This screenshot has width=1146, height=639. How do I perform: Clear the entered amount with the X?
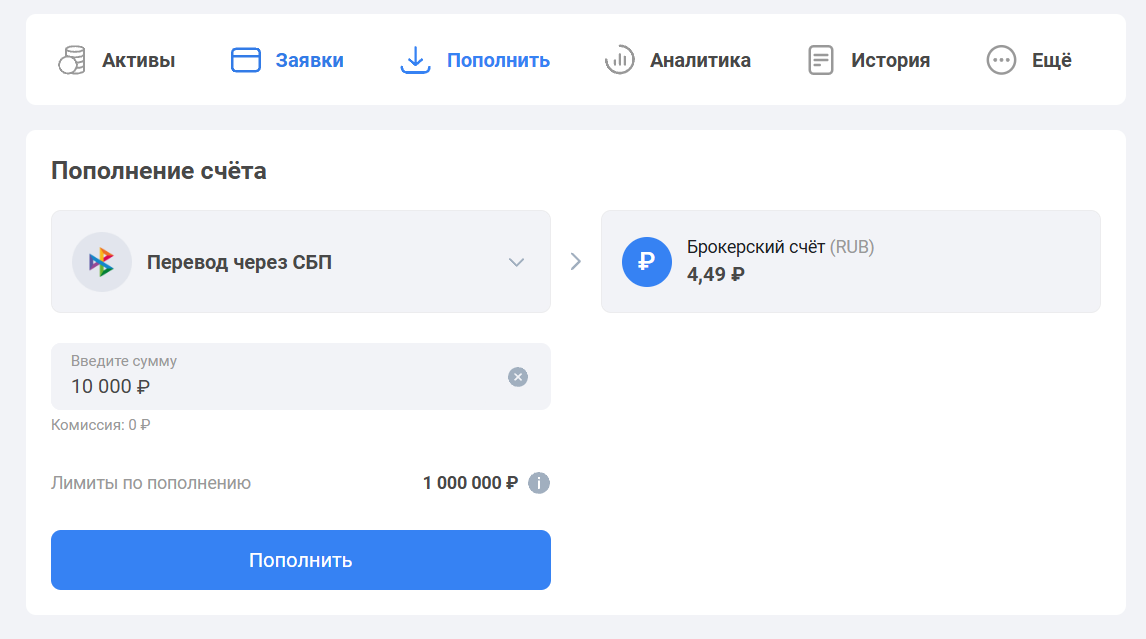pos(517,377)
